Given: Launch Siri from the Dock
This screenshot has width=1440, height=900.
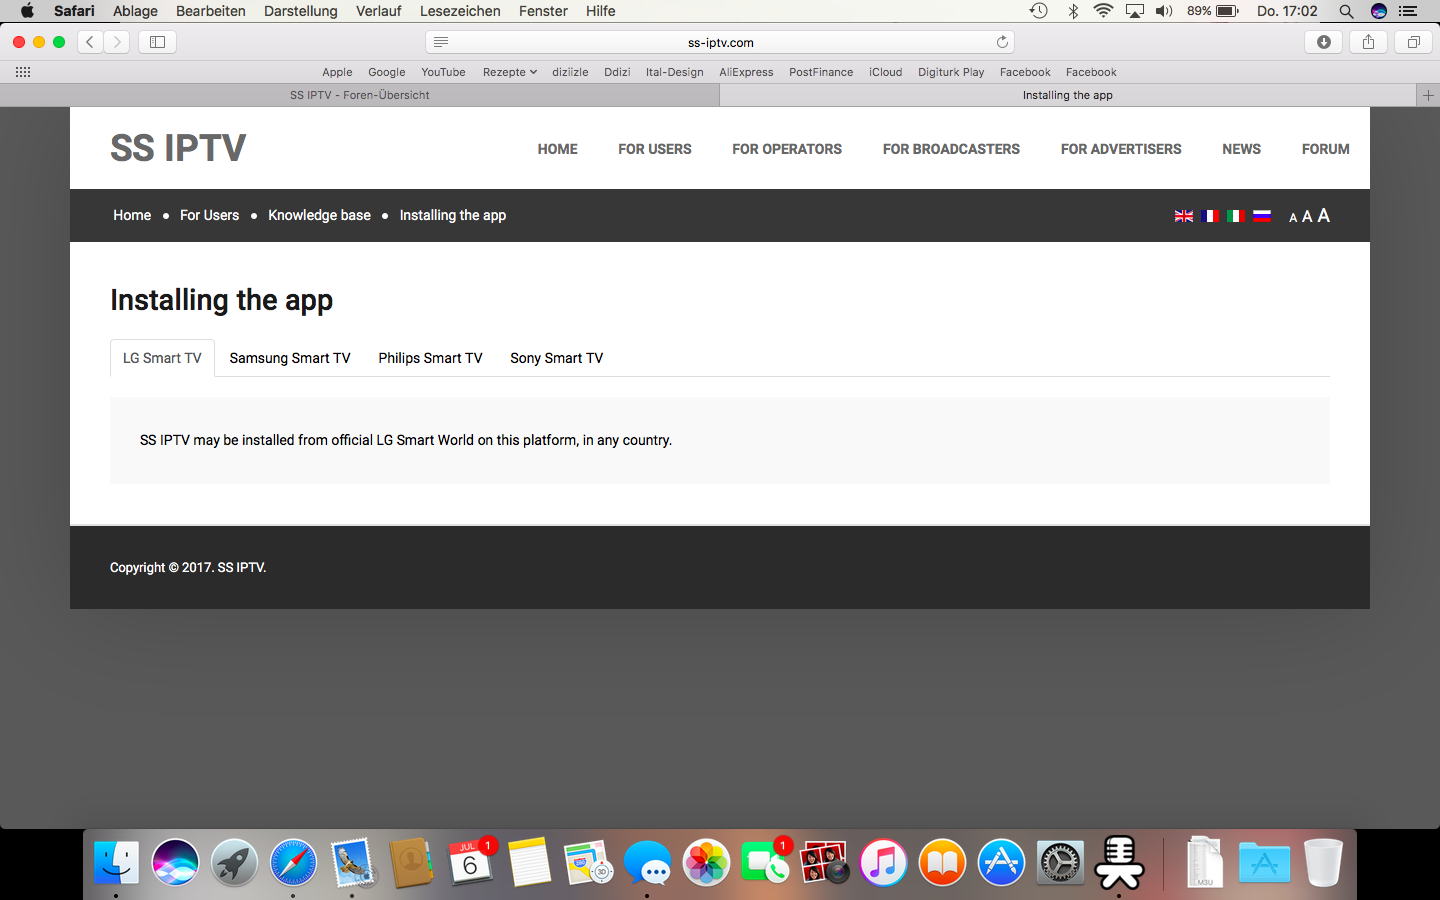Looking at the screenshot, I should click(x=175, y=863).
